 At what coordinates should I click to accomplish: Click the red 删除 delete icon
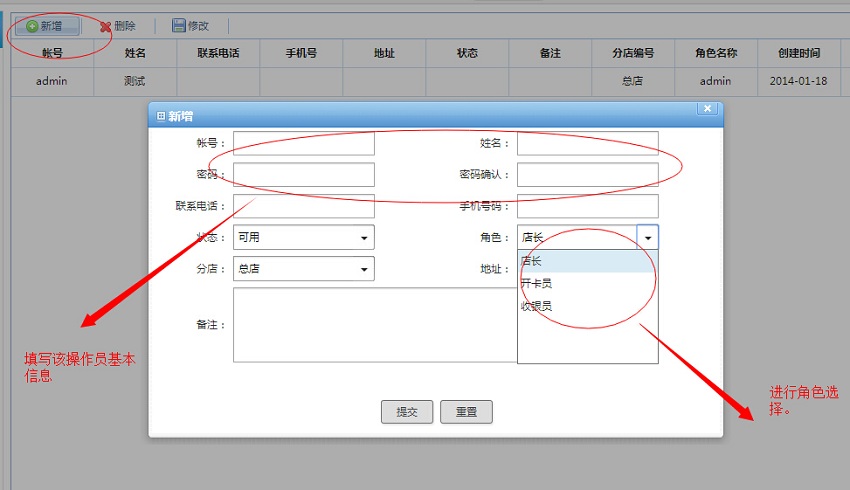point(105,26)
